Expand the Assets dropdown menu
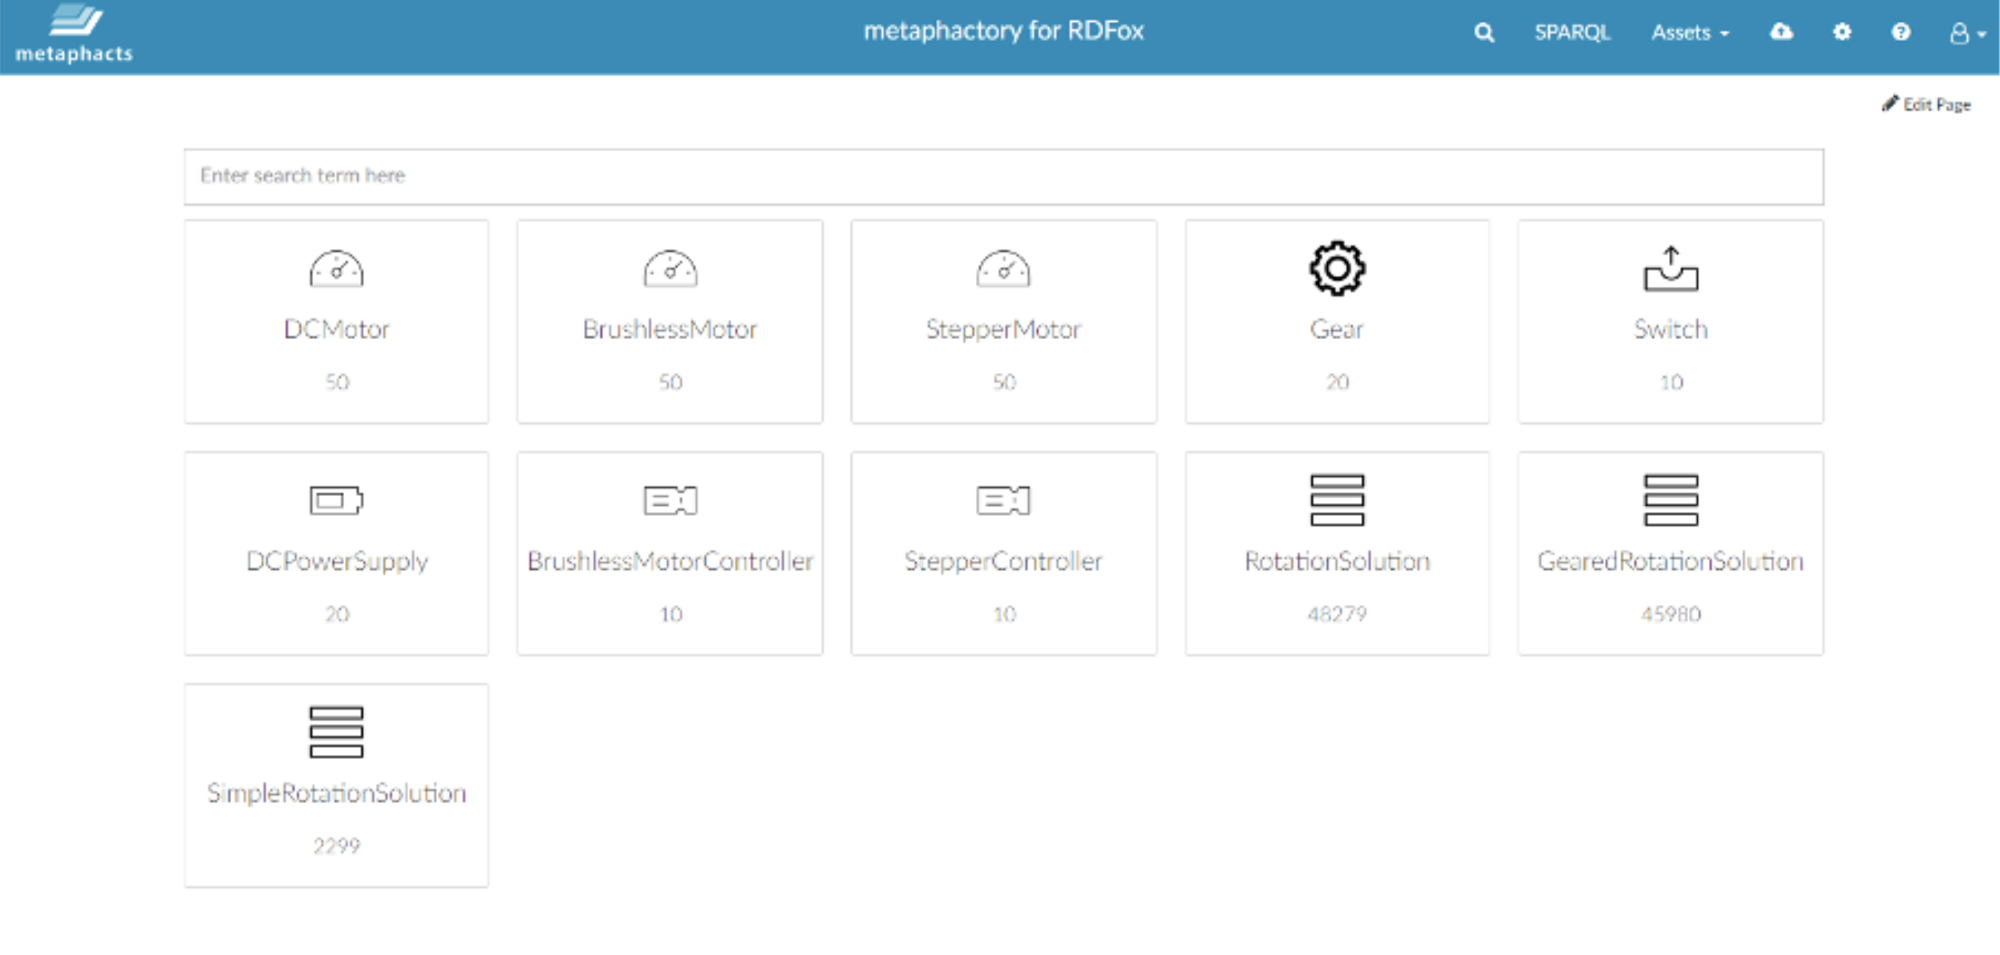Image resolution: width=2000 pixels, height=955 pixels. tap(1690, 33)
